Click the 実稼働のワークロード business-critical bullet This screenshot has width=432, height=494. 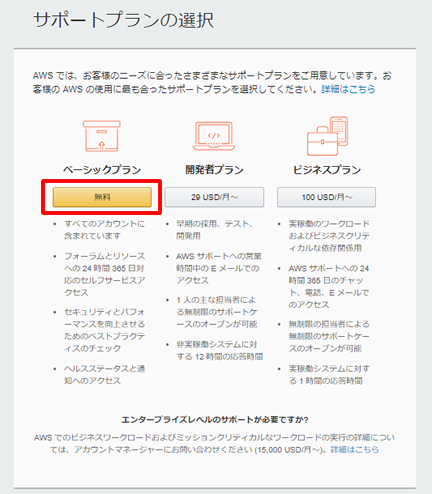[x=329, y=236]
